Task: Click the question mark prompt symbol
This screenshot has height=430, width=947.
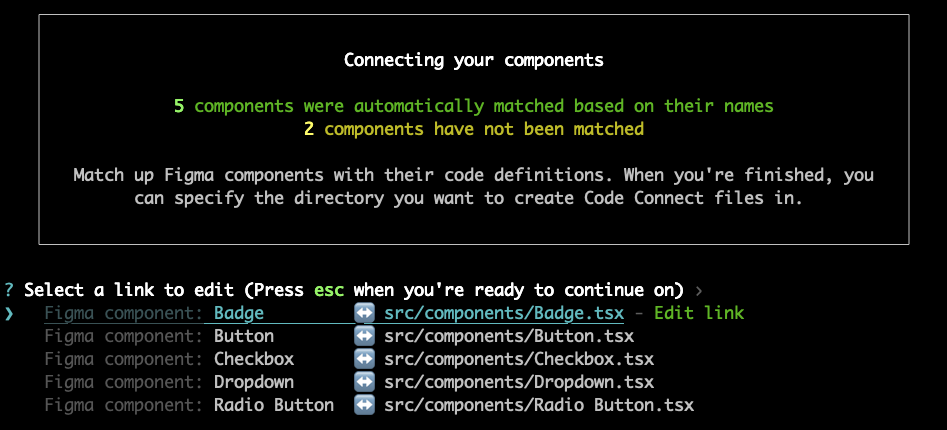Action: pyautogui.click(x=8, y=290)
